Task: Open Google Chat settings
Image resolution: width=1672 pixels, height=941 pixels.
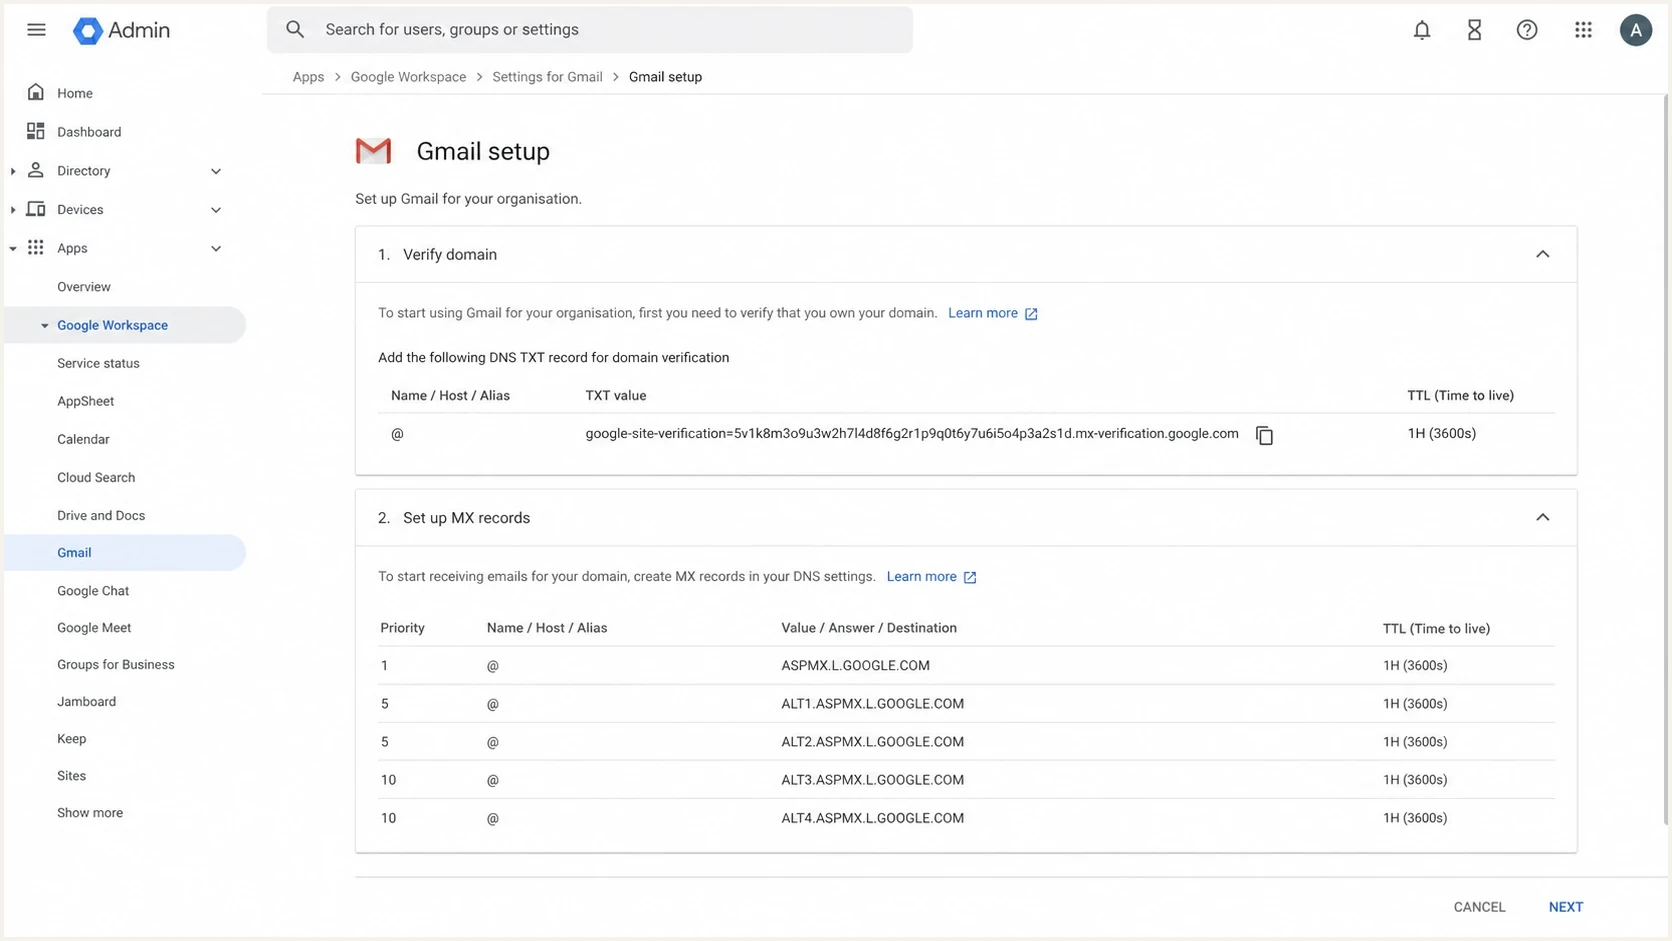Action: pos(93,591)
